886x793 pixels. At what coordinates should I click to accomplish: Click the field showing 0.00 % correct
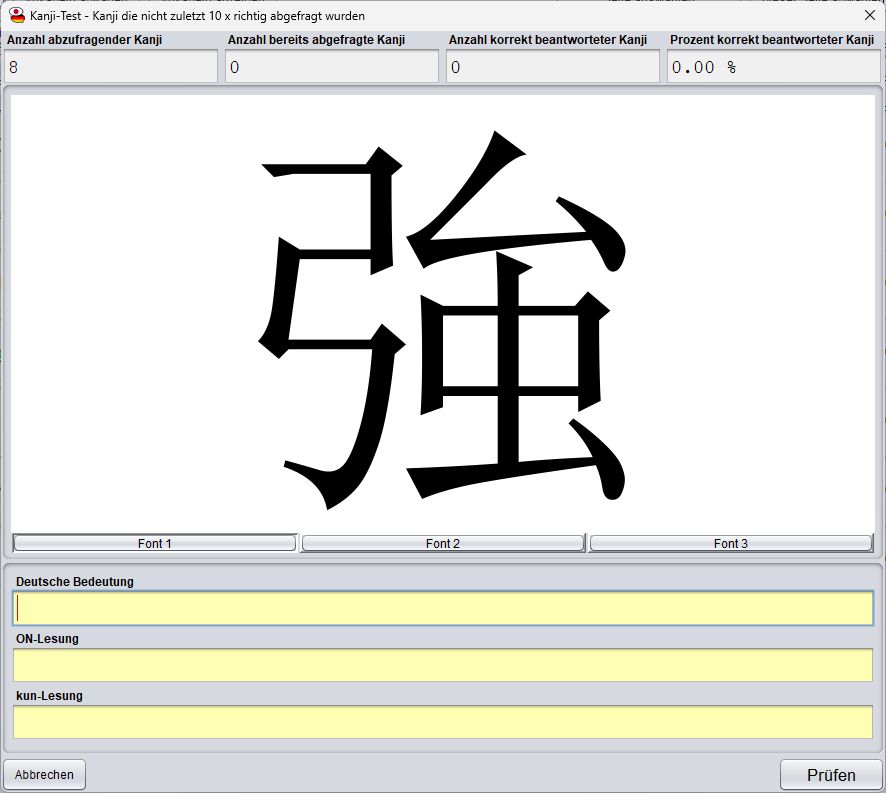(774, 66)
